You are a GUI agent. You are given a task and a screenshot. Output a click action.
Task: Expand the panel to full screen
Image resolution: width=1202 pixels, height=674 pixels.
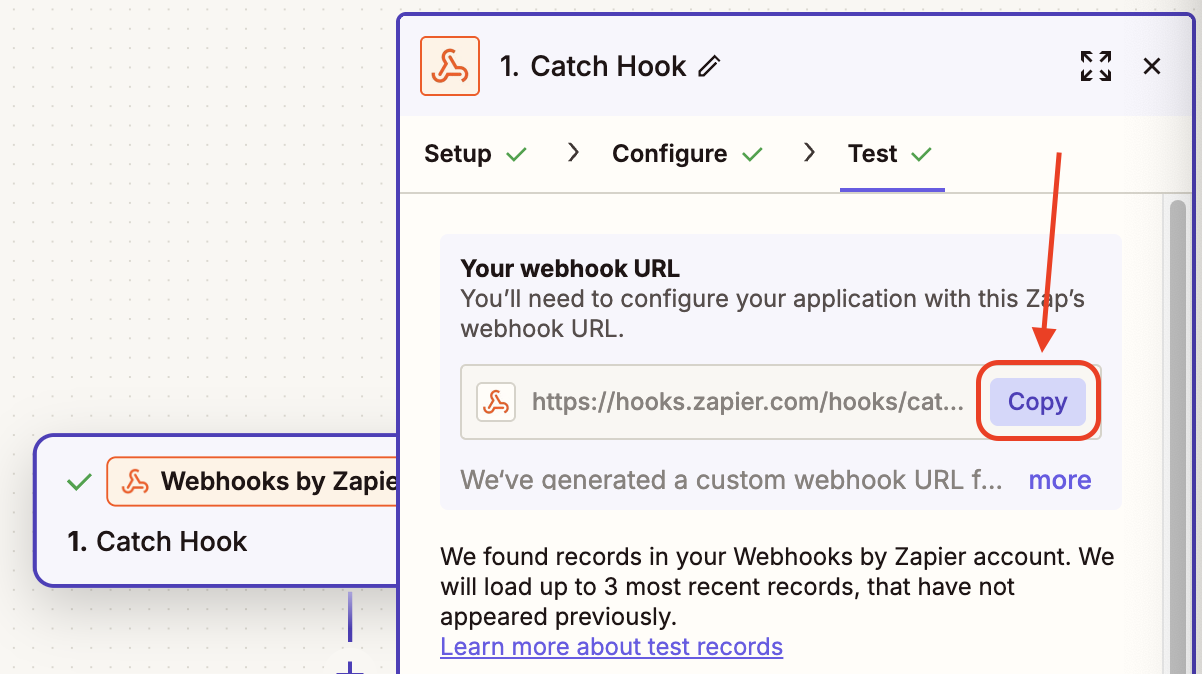click(x=1096, y=66)
